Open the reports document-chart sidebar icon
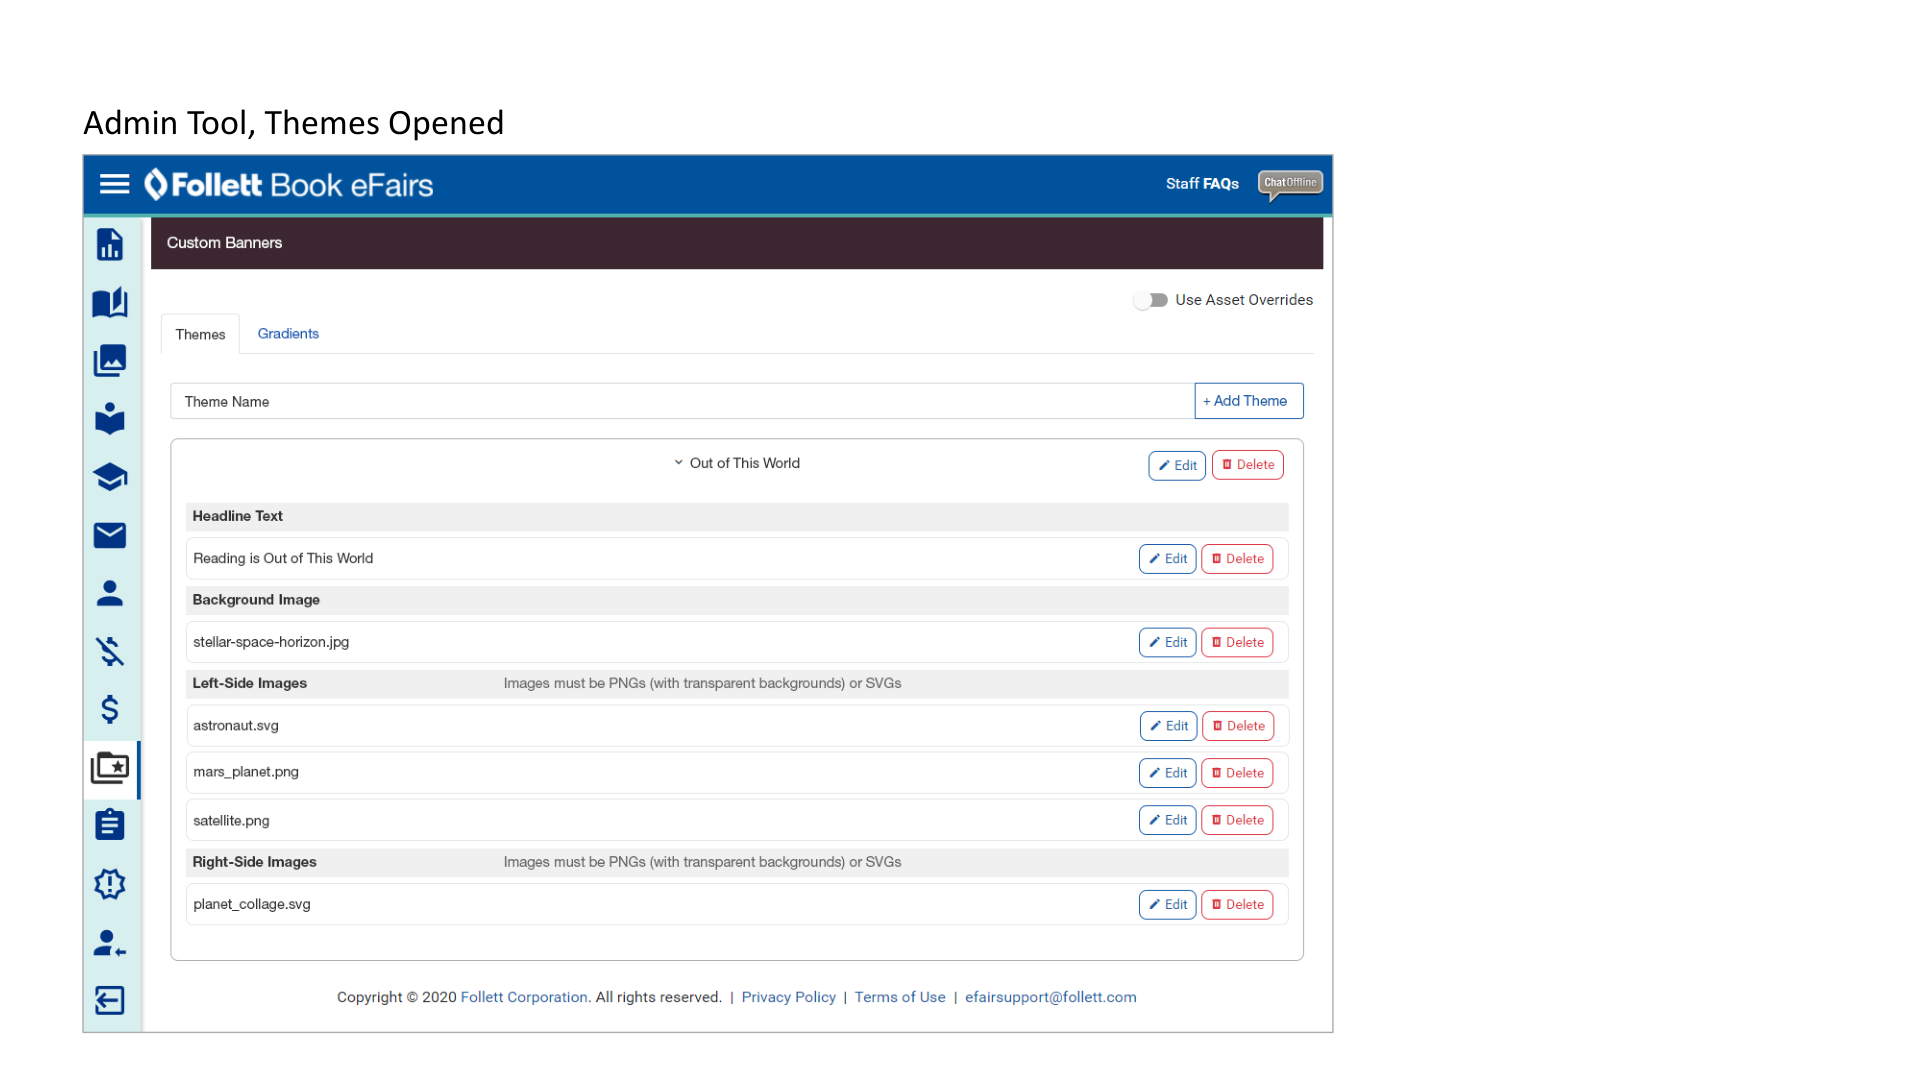The height and width of the screenshot is (1080, 1920). click(110, 244)
